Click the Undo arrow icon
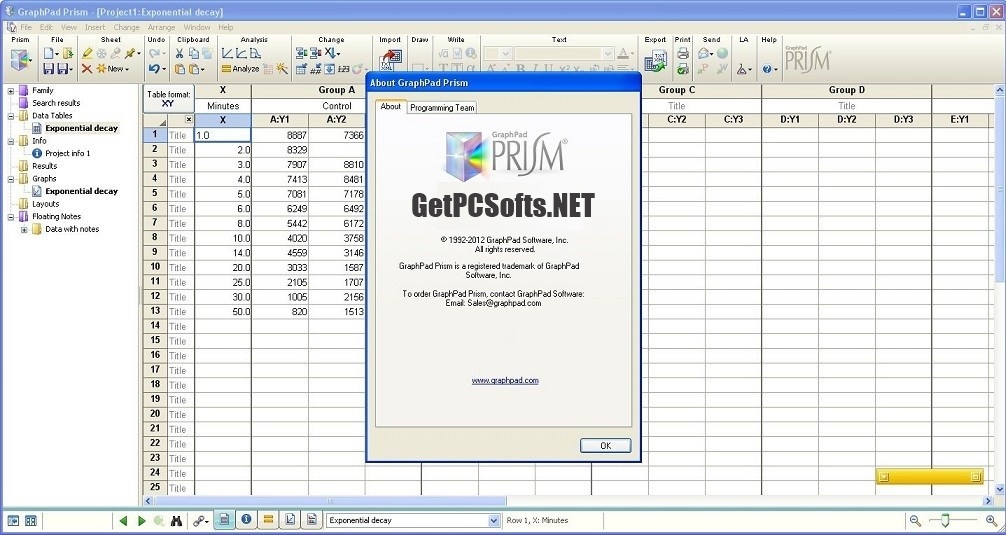The image size is (1006, 535). [154, 69]
